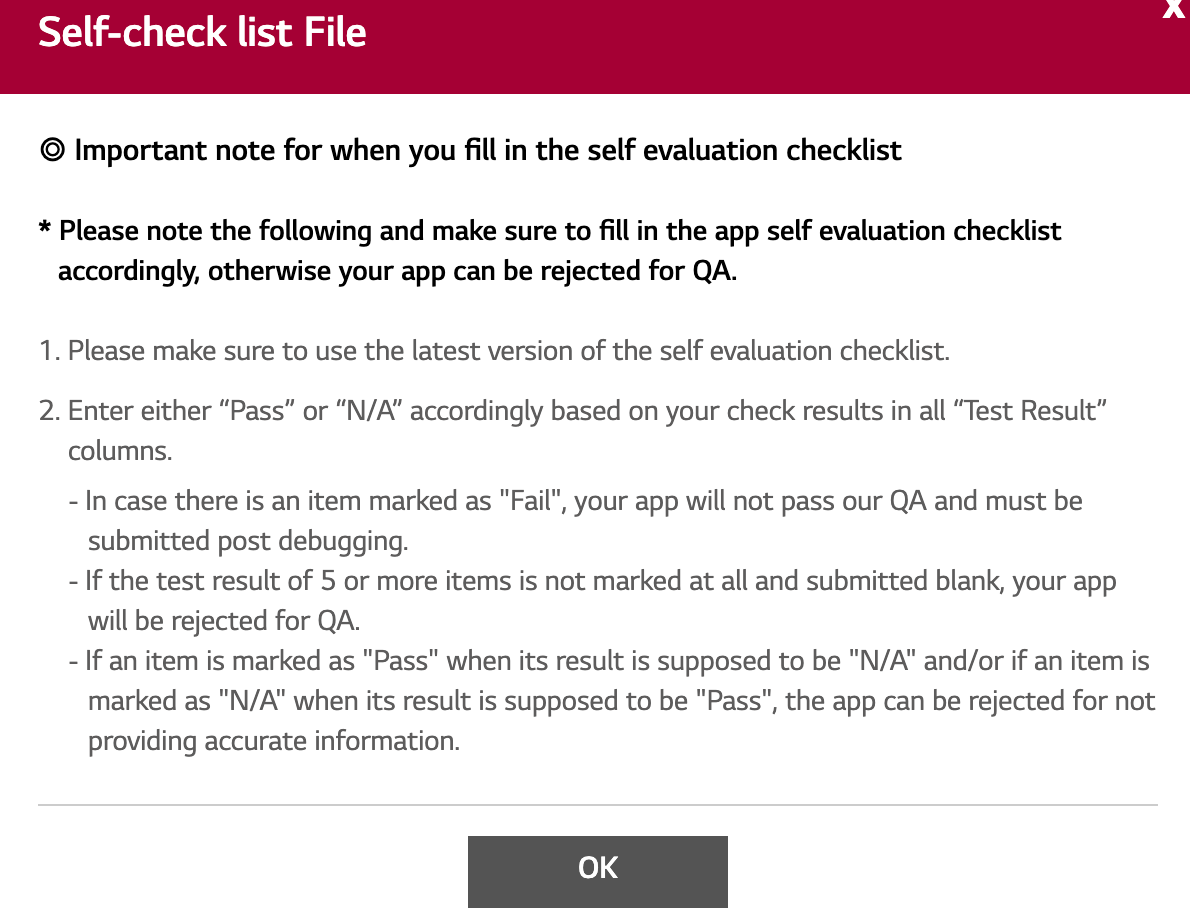Click note 1 about latest checklist version
The image size is (1190, 920).
click(x=494, y=351)
